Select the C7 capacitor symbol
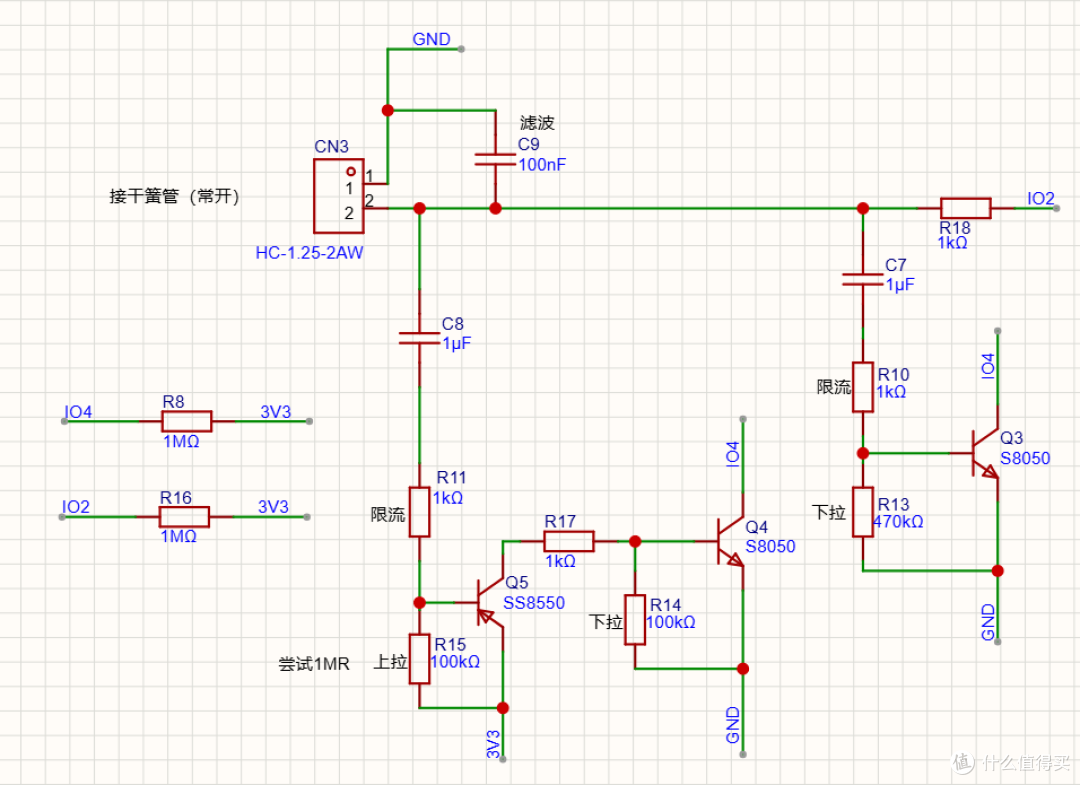The image size is (1080, 785). coord(862,279)
